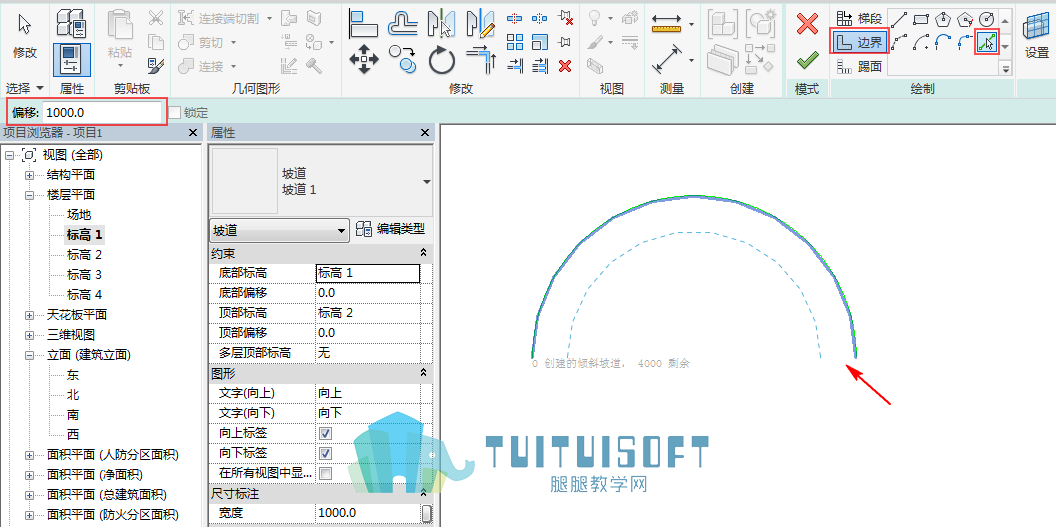Uncheck the 向下标签 checkbox

[x=325, y=453]
